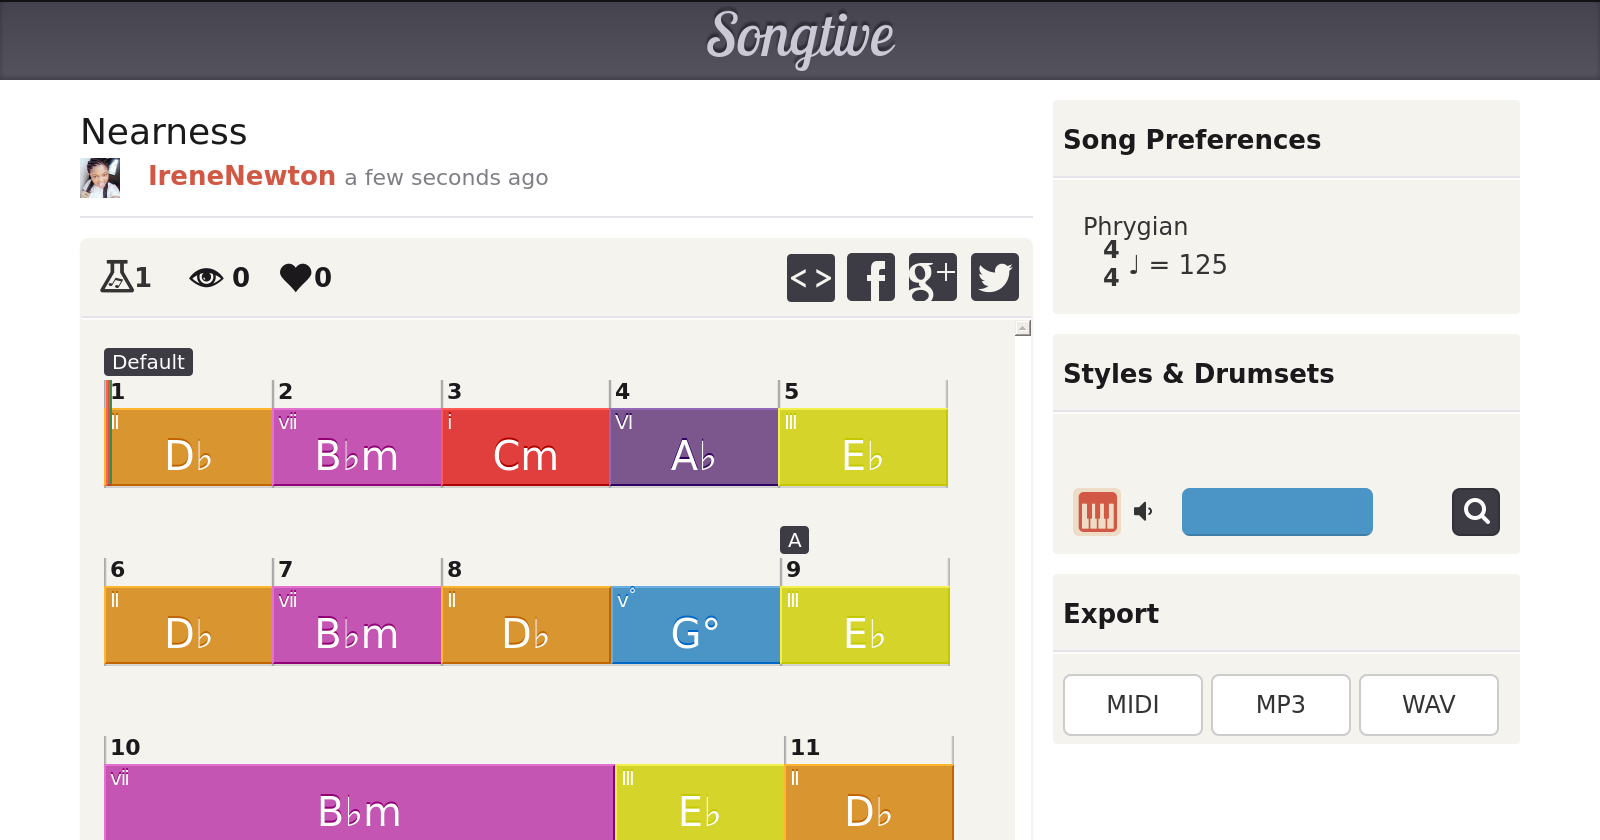The image size is (1600, 840).
Task: Open IreneNewton's profile link
Action: pyautogui.click(x=241, y=176)
